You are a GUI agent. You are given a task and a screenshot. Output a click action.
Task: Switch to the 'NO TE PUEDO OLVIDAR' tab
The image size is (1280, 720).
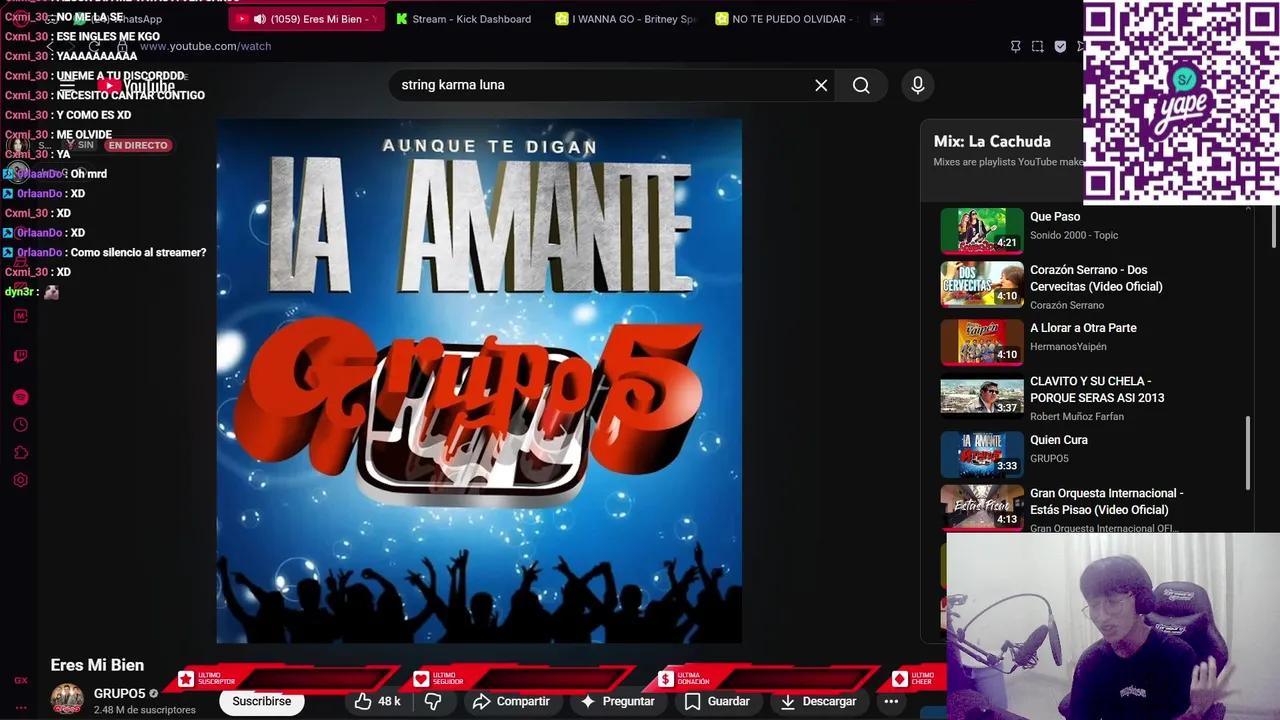click(x=787, y=19)
